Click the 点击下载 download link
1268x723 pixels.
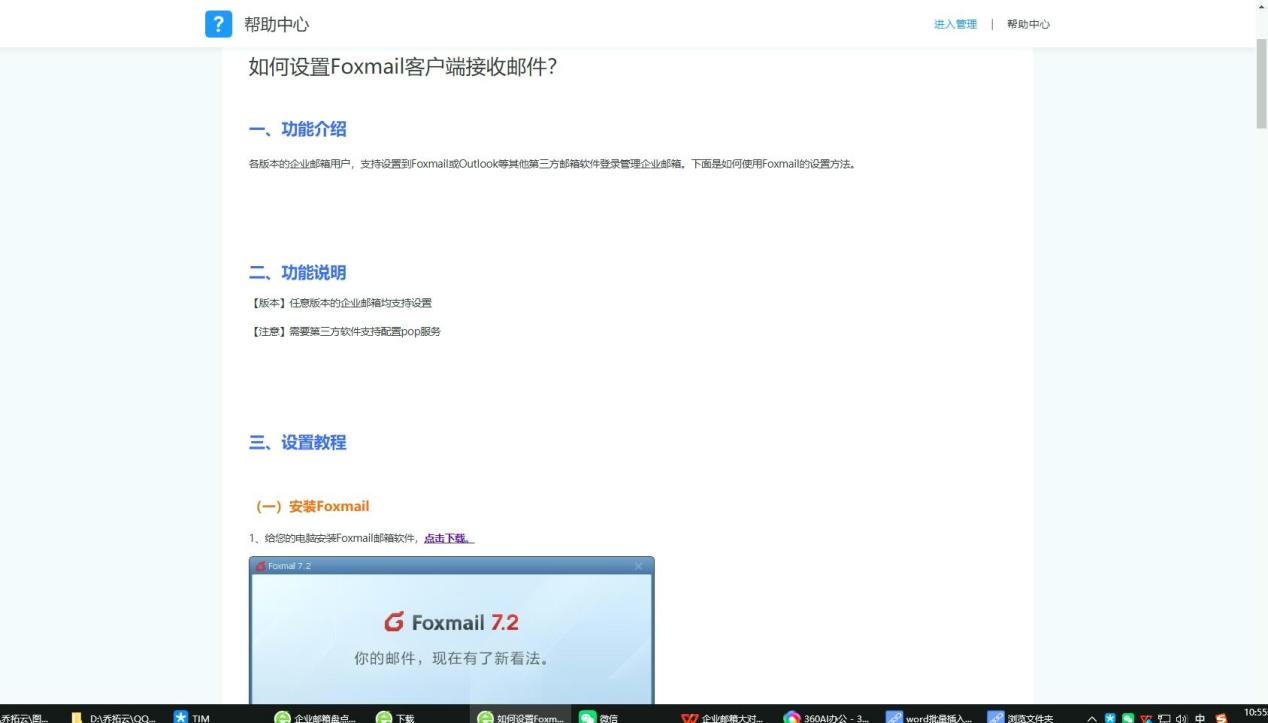coord(448,538)
